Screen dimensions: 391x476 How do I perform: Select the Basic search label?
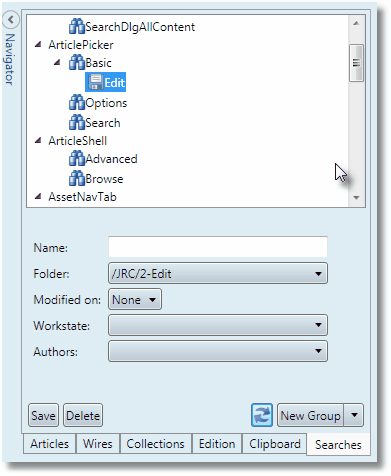point(98,63)
